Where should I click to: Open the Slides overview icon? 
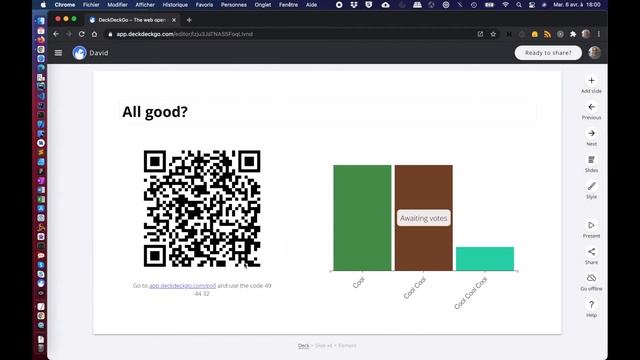point(591,160)
